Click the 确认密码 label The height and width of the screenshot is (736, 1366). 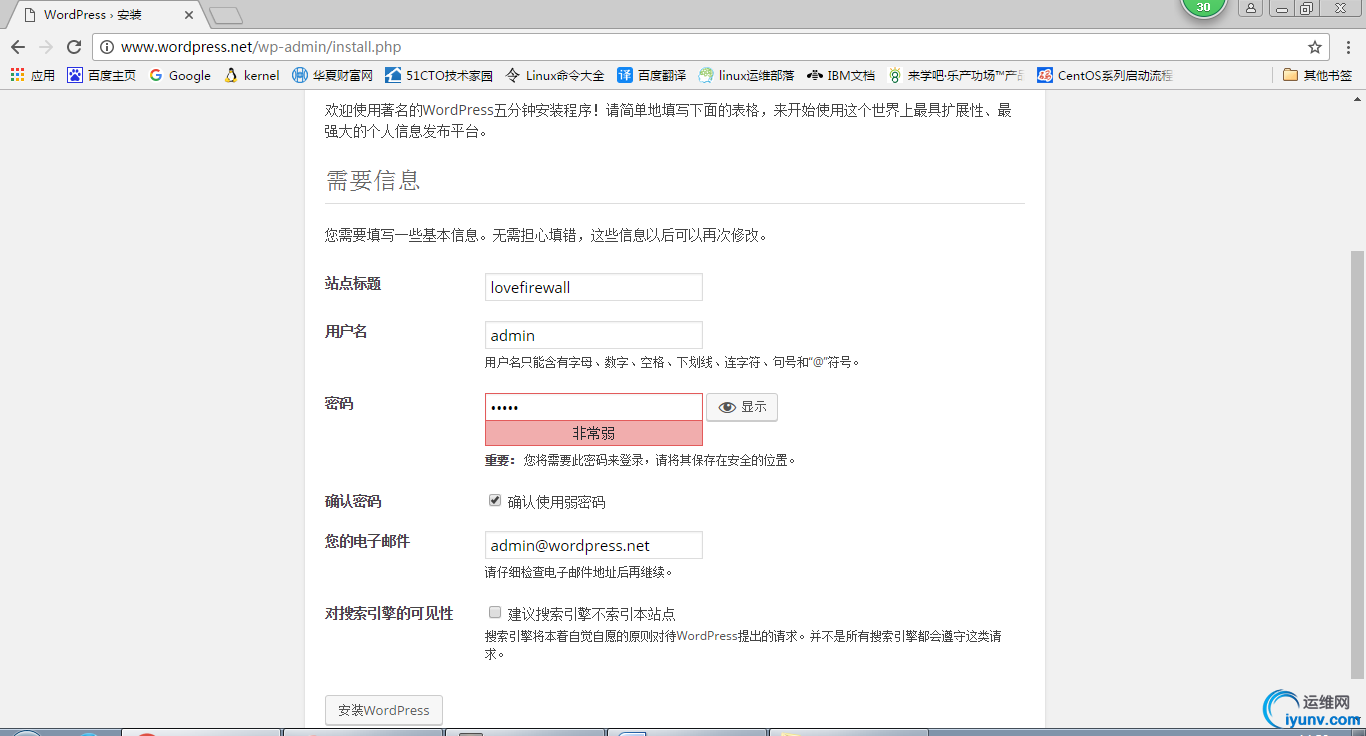[353, 502]
